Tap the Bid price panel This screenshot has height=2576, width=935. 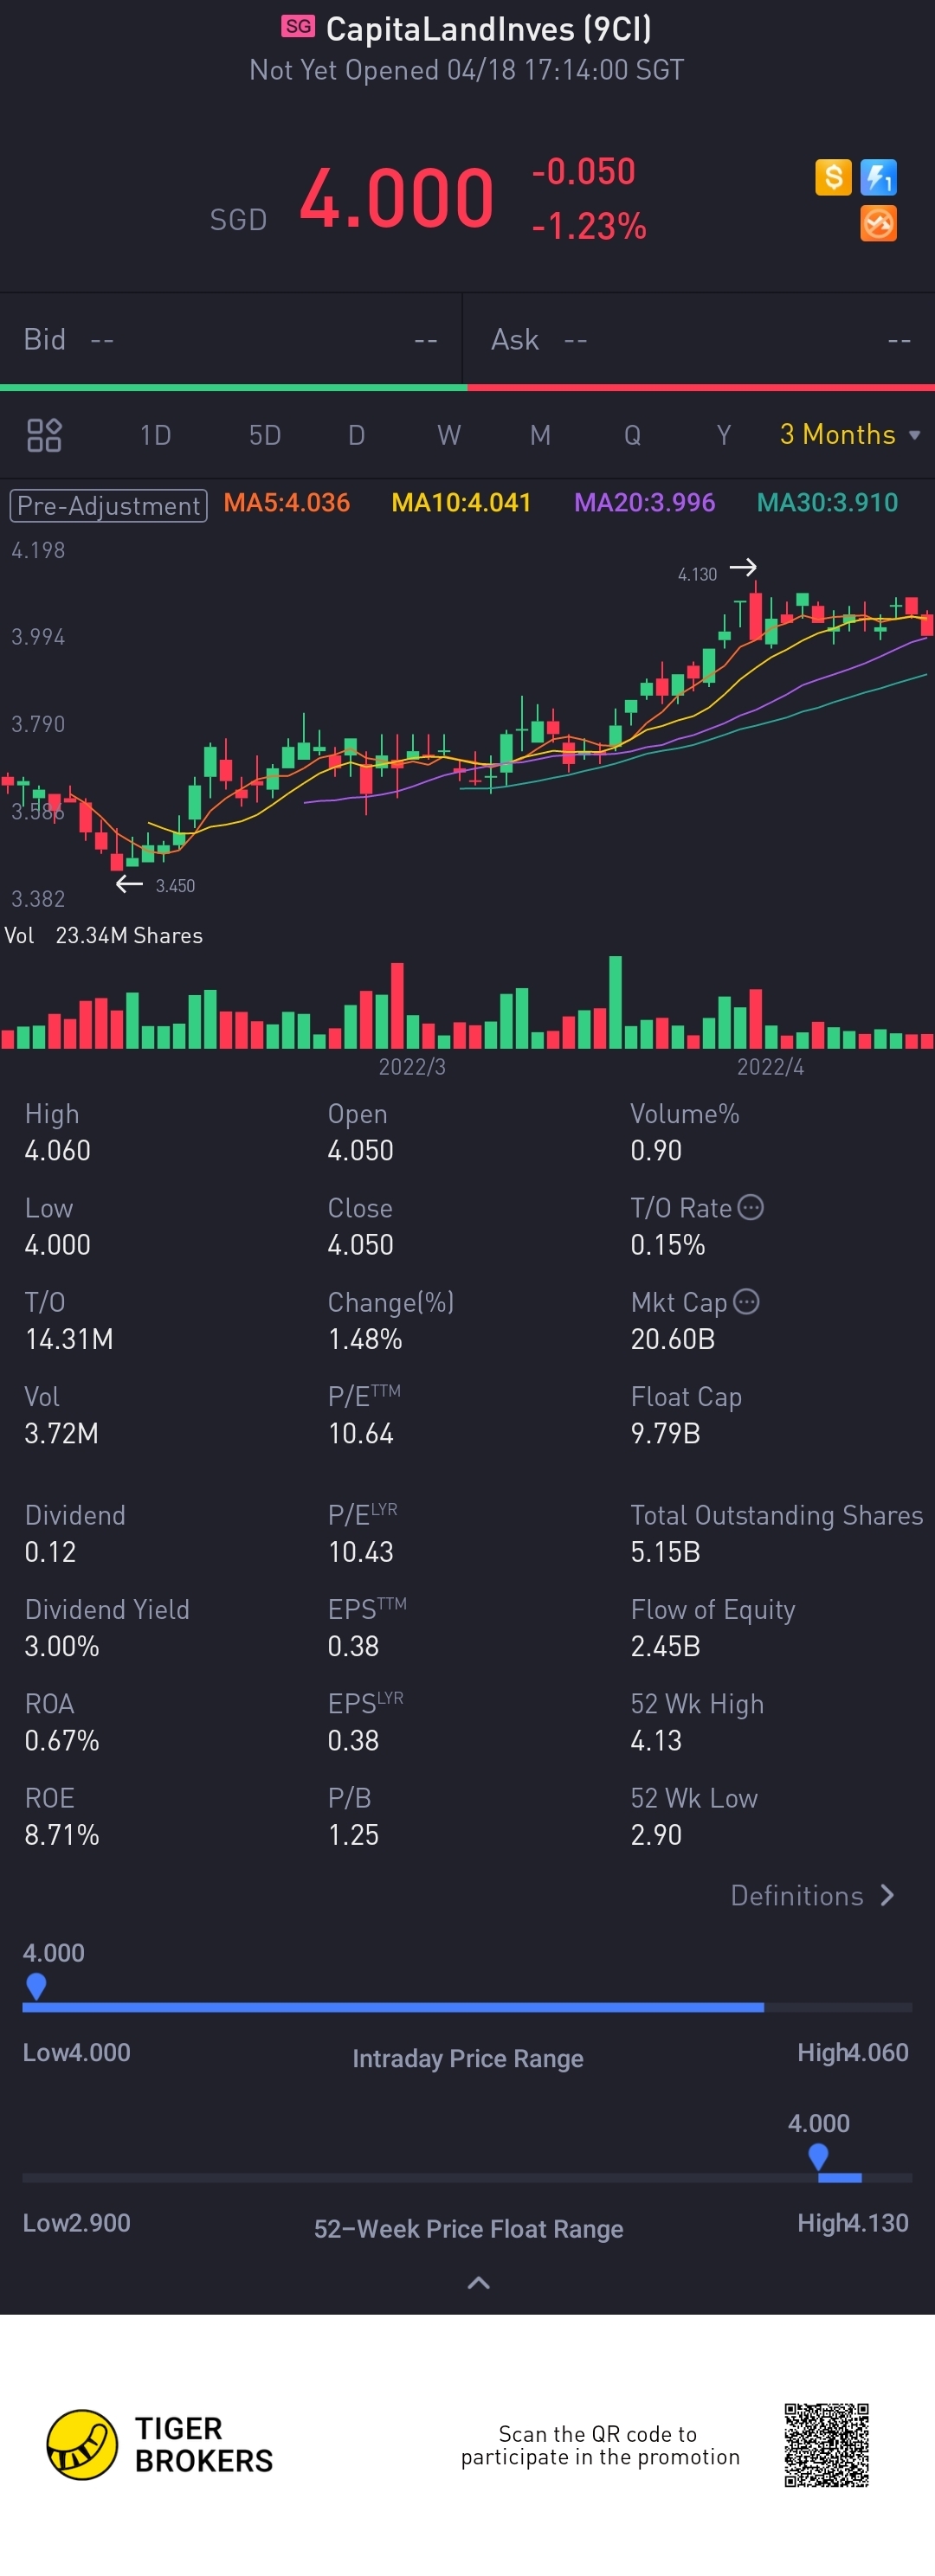pyautogui.click(x=230, y=340)
